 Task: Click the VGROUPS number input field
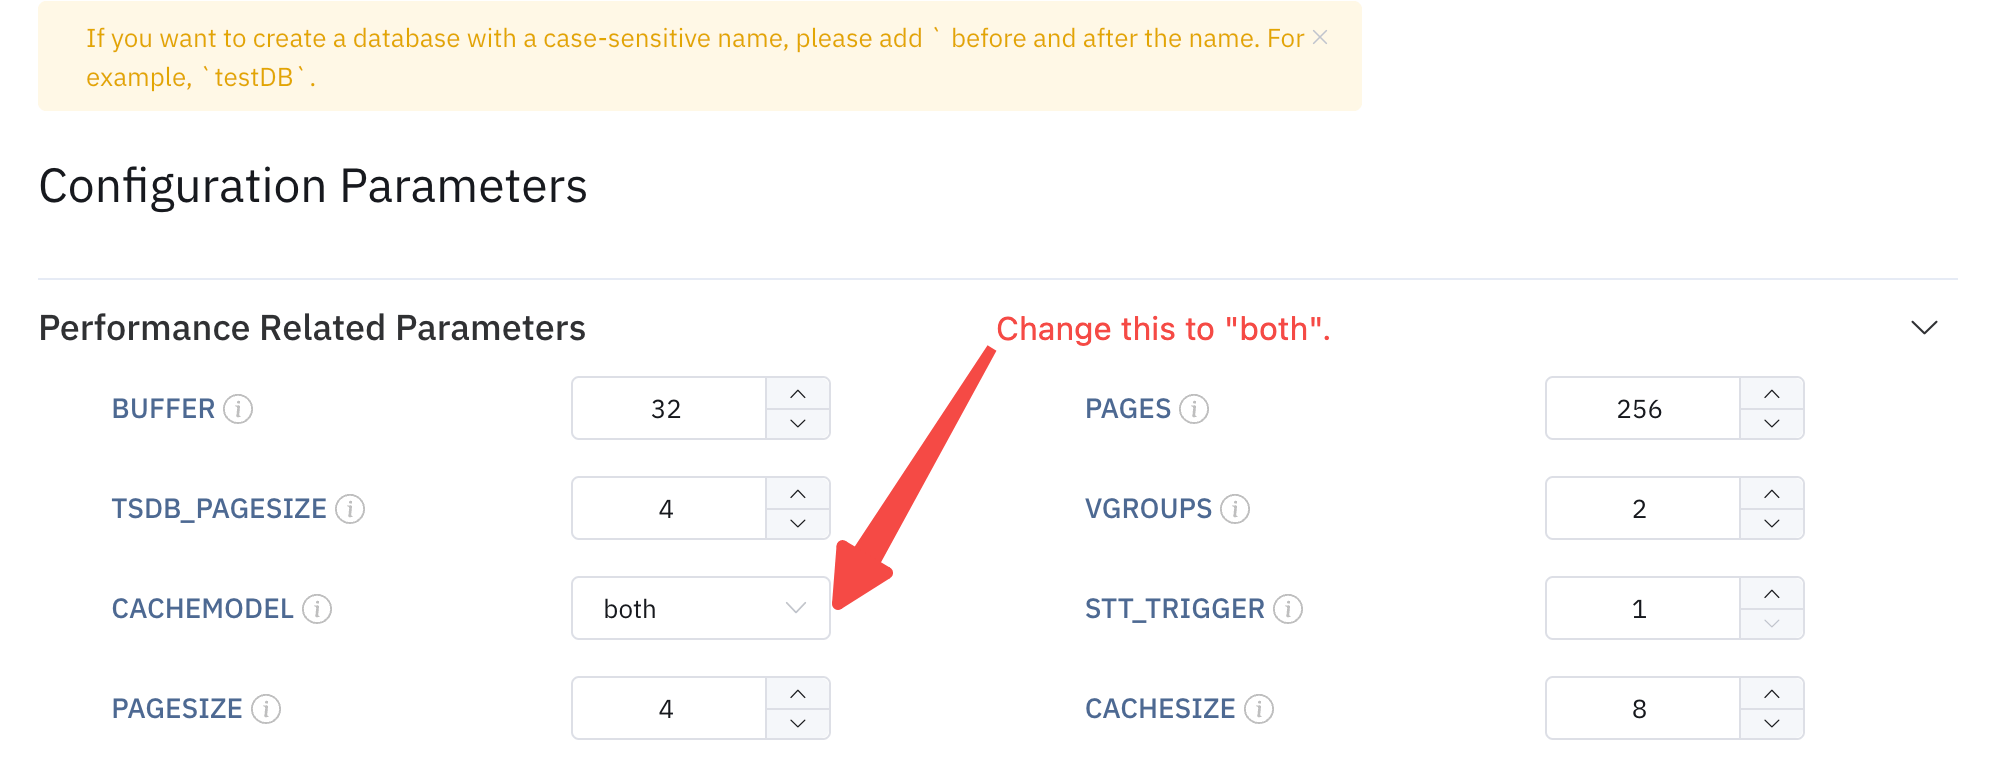coord(1640,509)
